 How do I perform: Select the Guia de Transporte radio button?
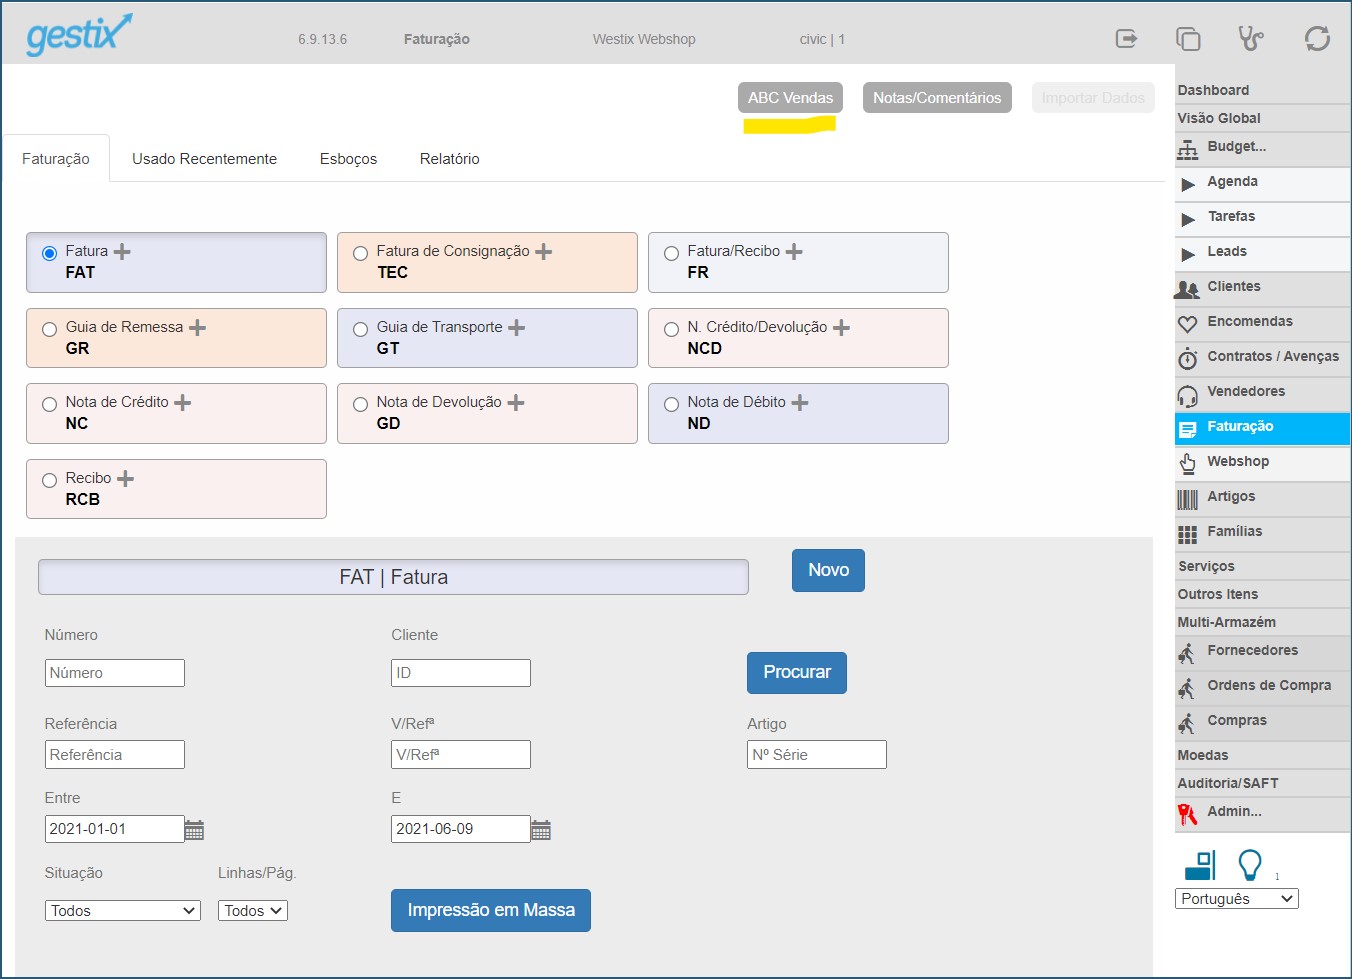[x=360, y=329]
